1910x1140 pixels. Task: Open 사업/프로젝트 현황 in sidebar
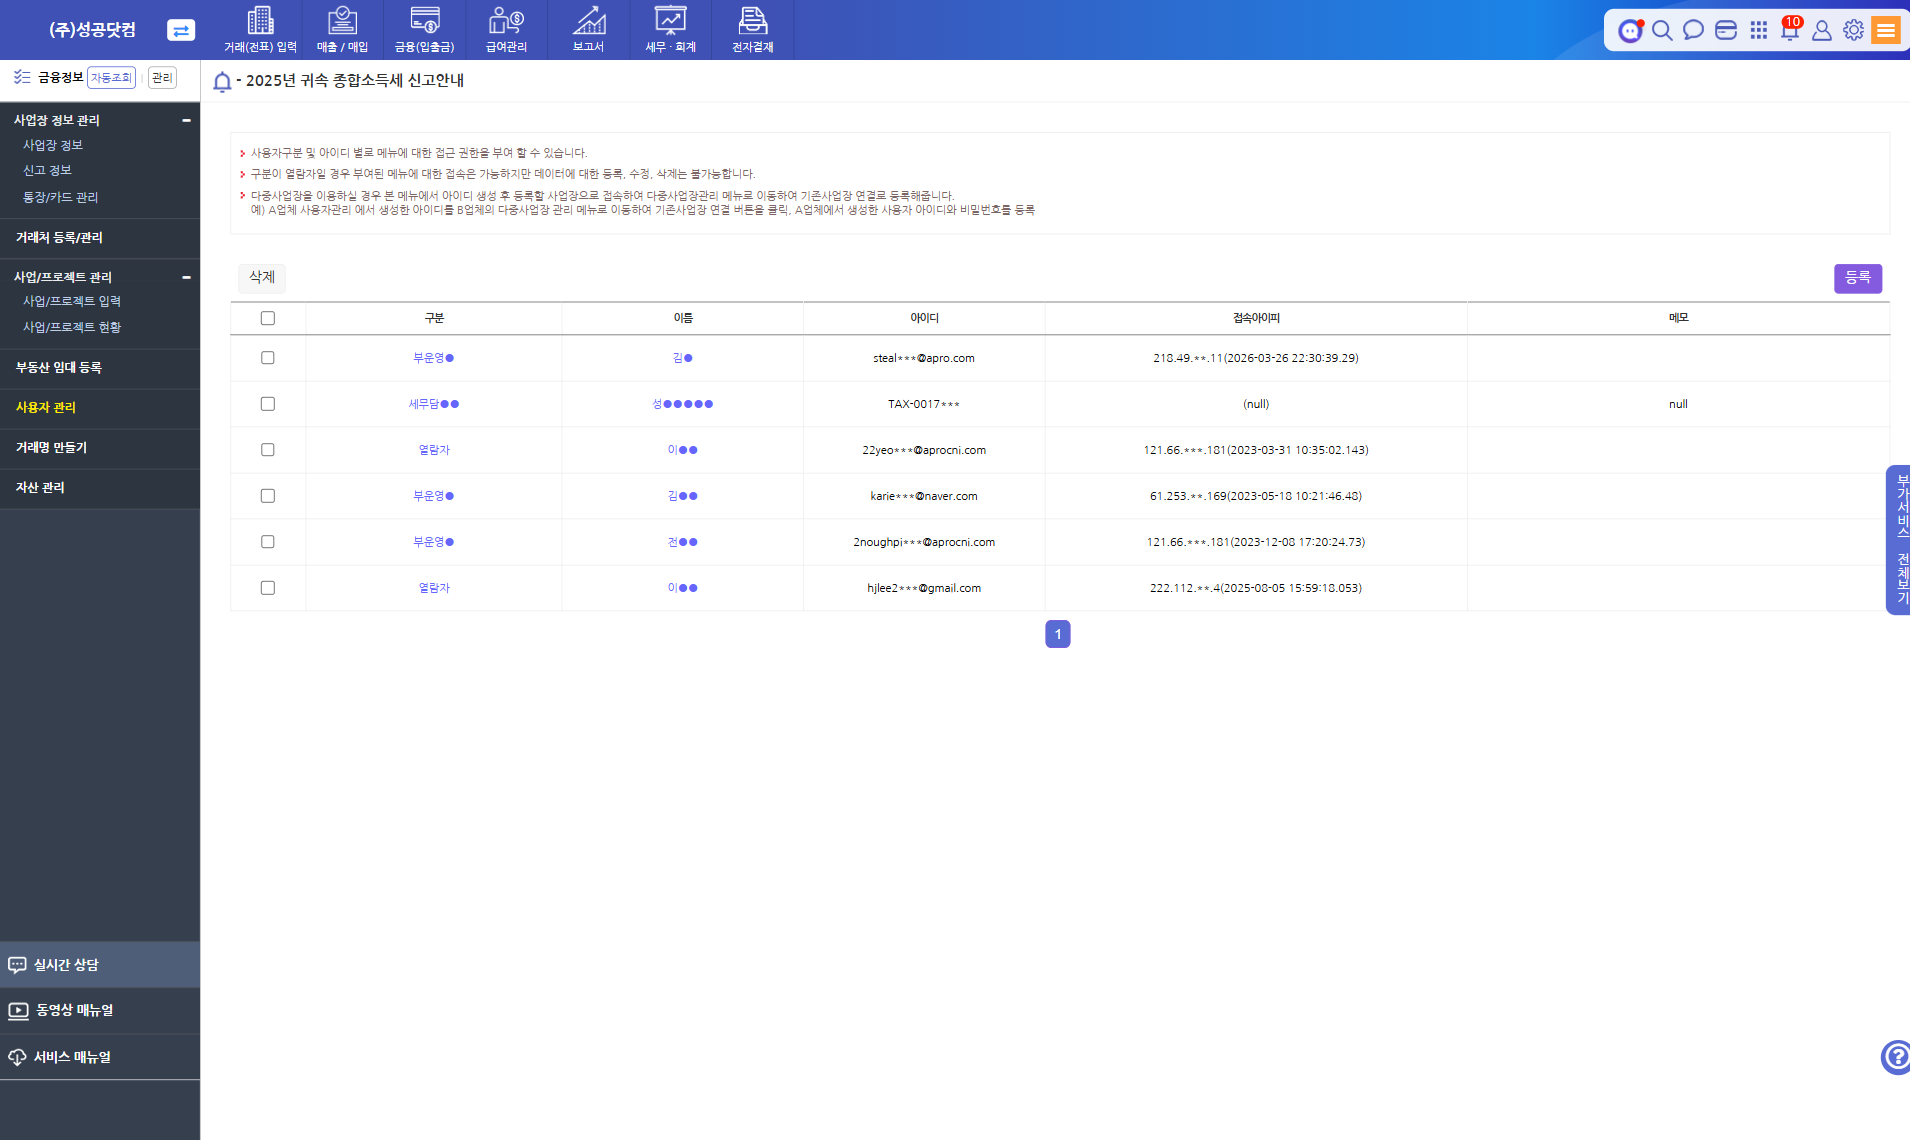[72, 327]
